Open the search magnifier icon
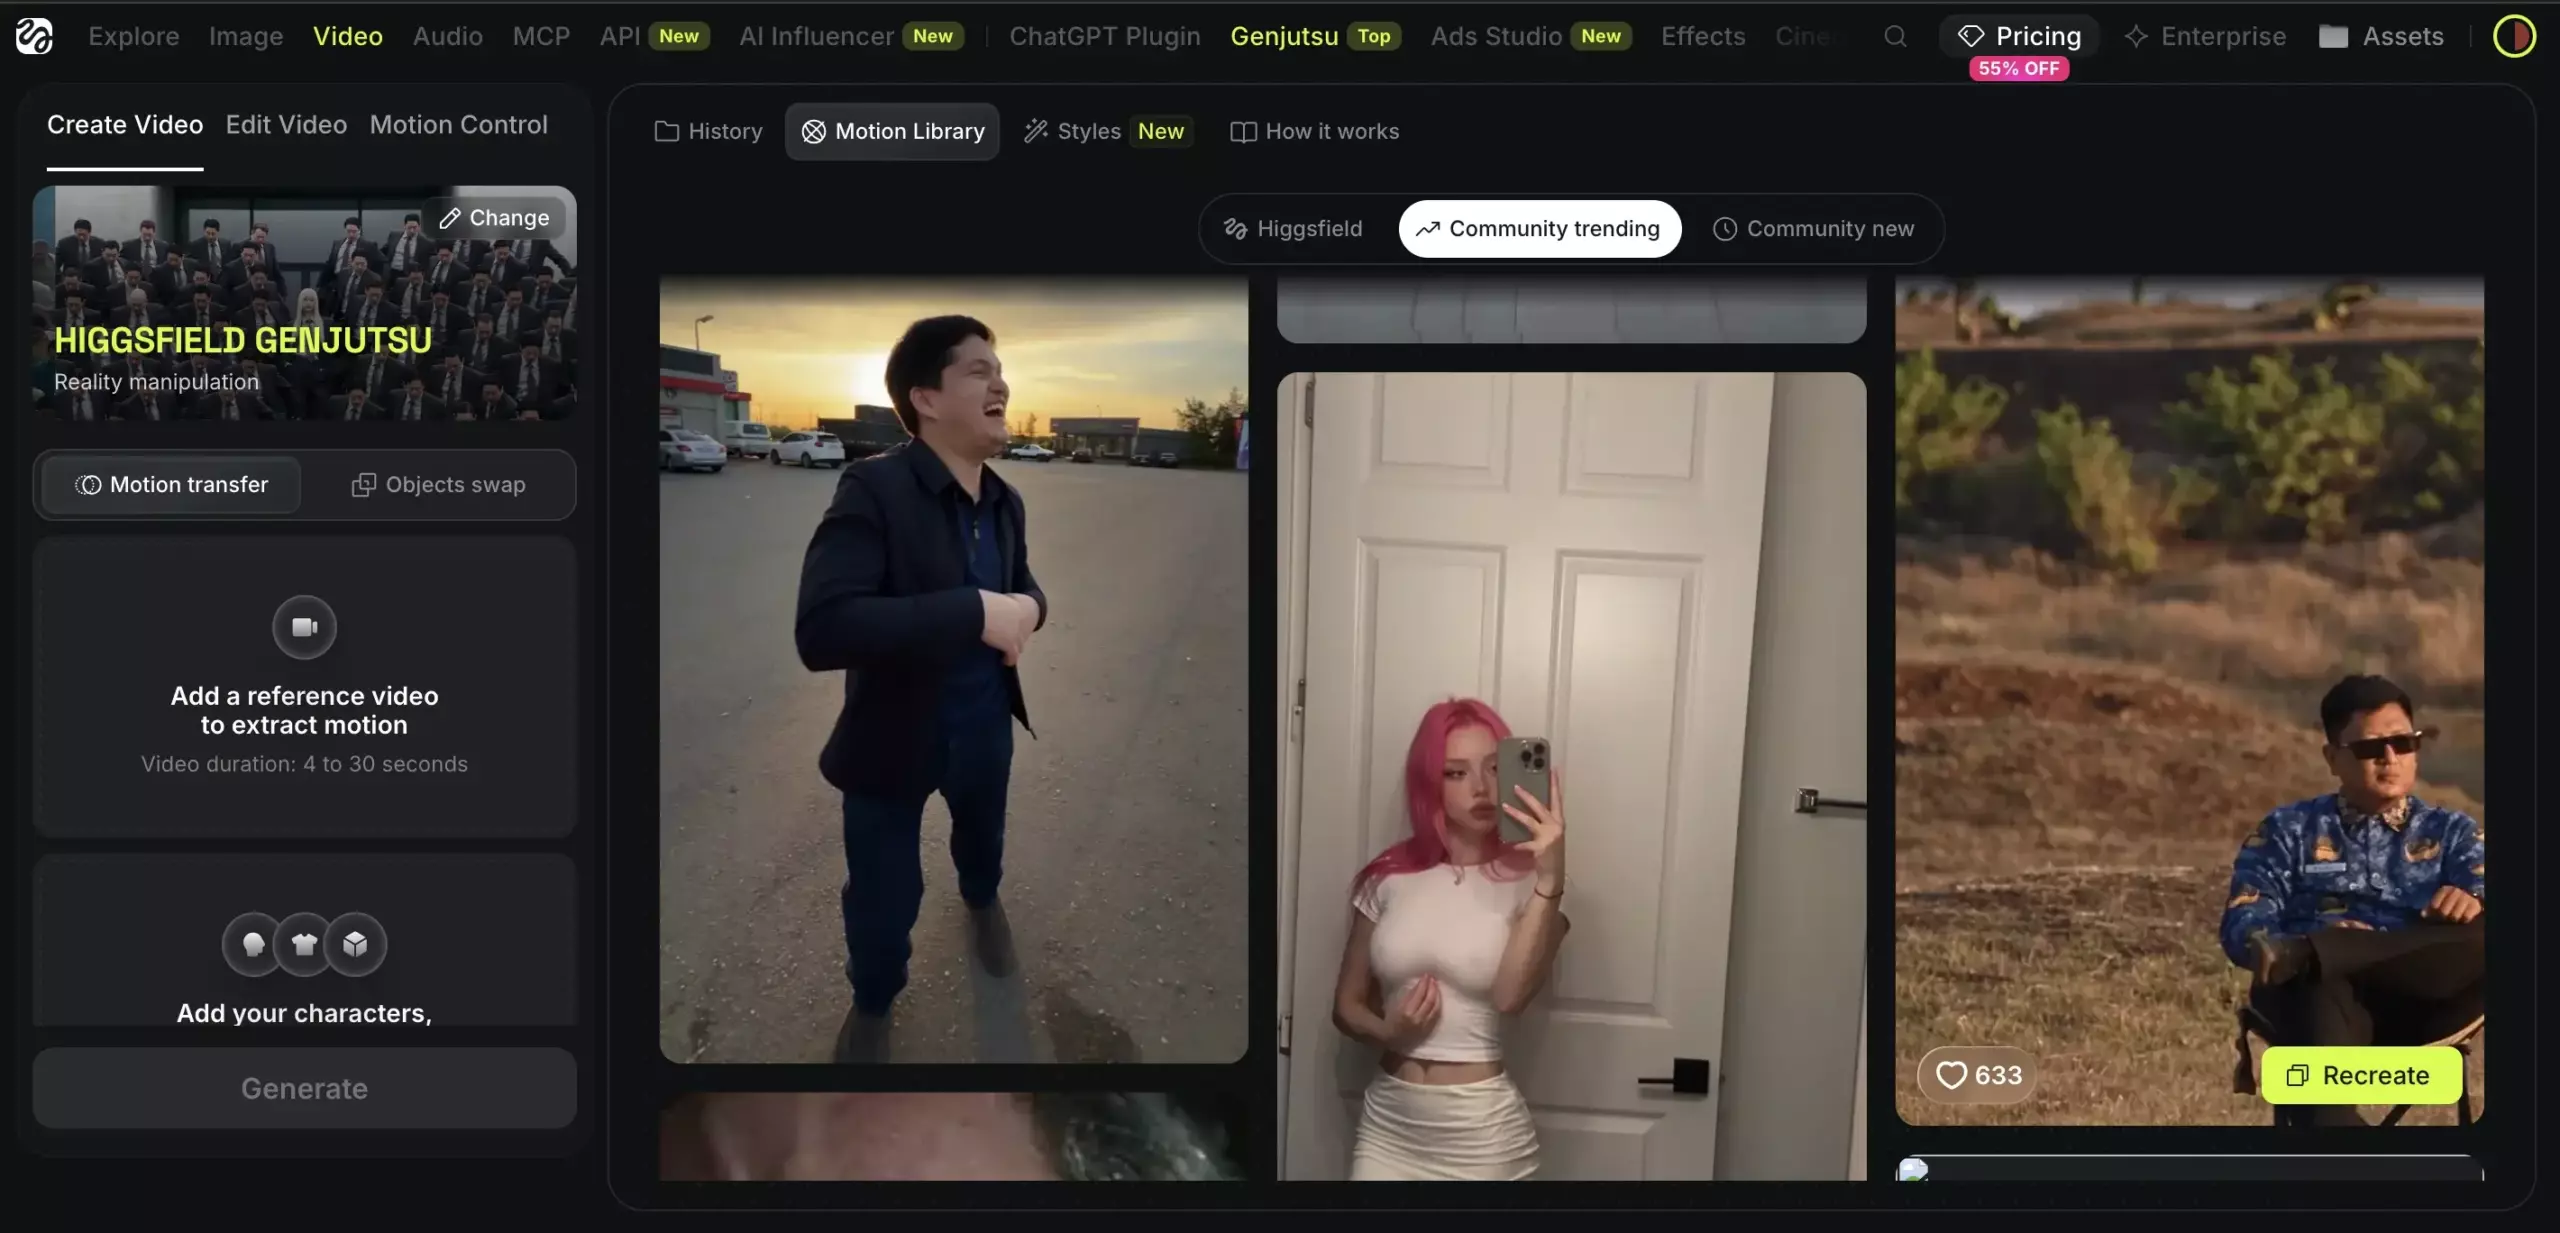 click(x=1894, y=36)
